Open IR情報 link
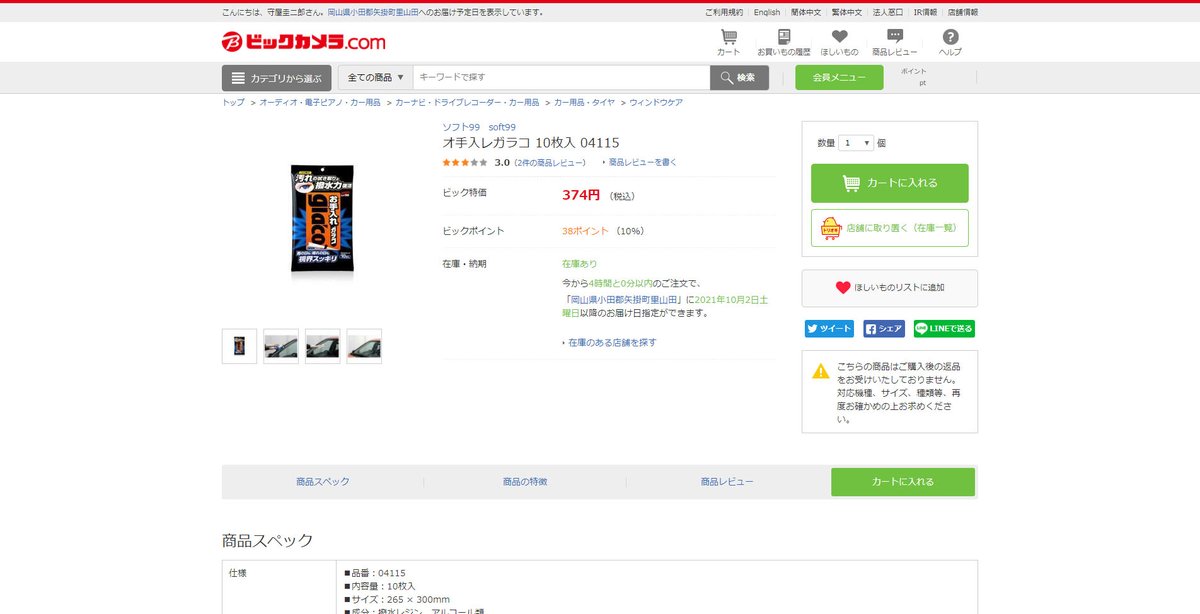 [x=925, y=13]
